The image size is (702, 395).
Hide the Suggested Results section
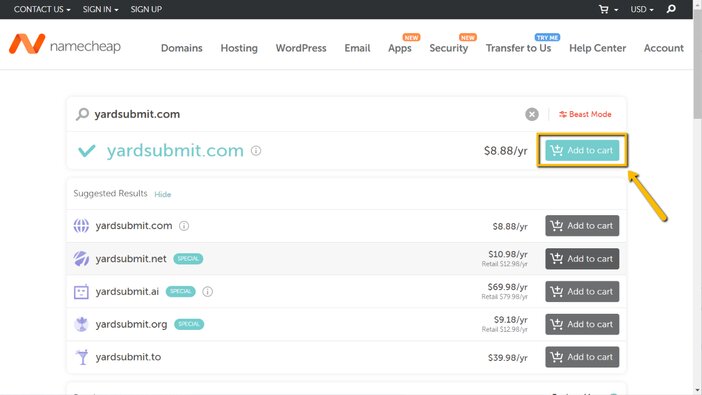point(163,194)
